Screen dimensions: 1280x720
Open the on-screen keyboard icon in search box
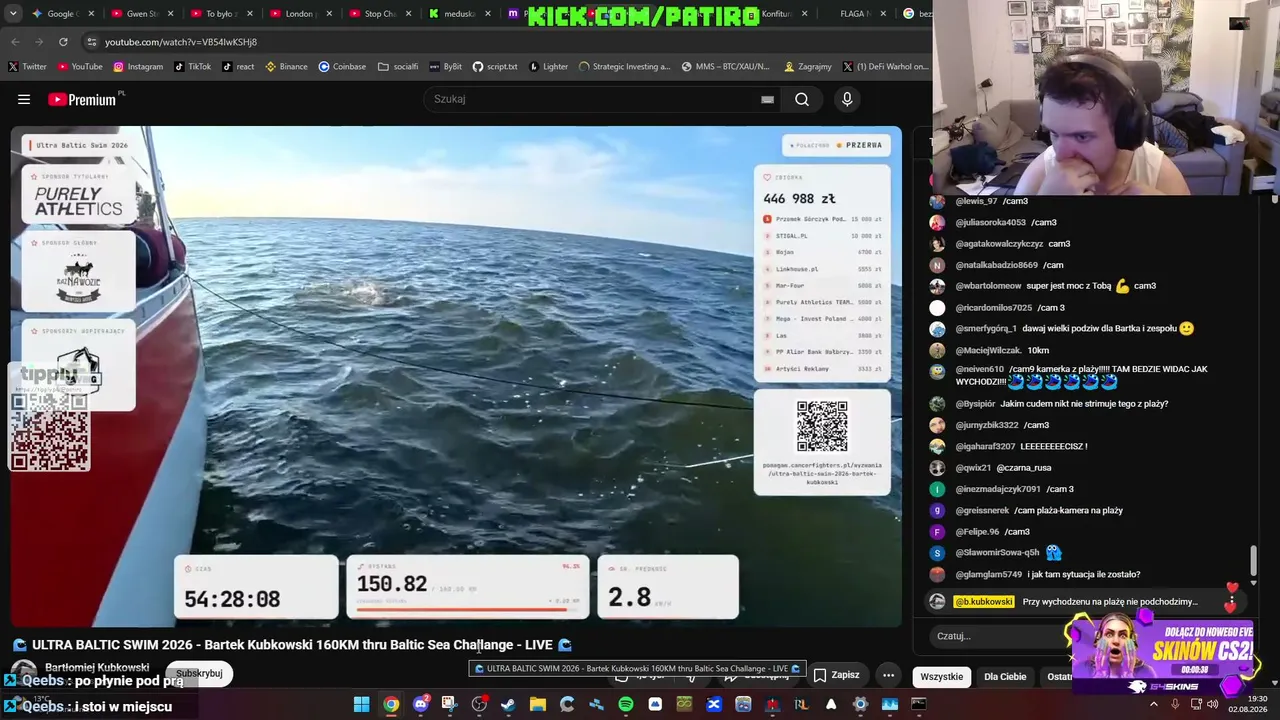point(767,99)
